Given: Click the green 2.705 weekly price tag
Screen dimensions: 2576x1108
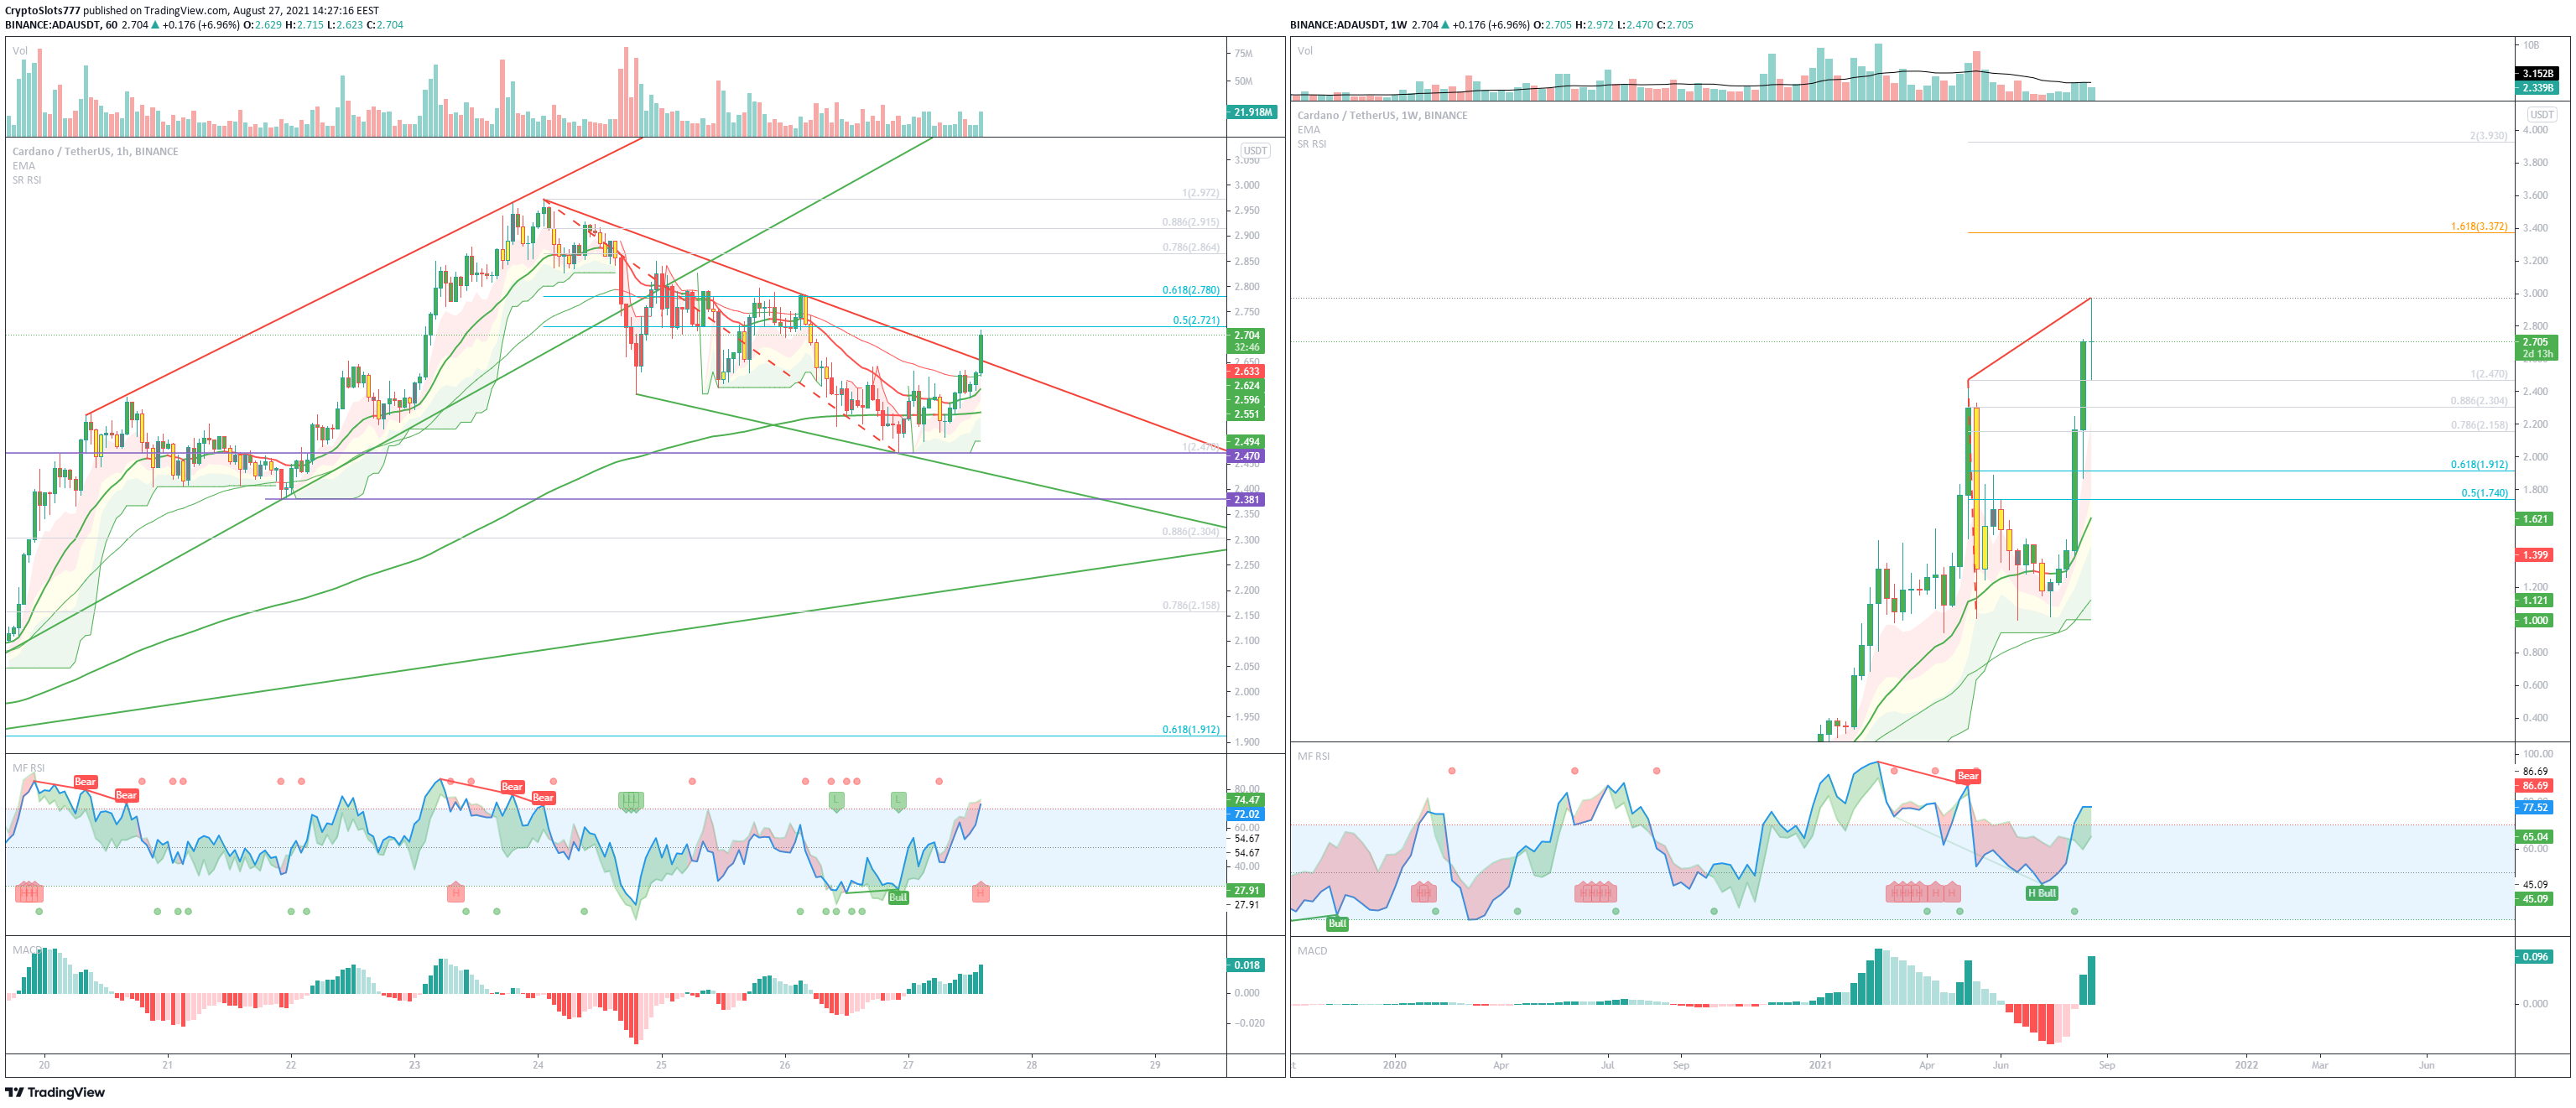Looking at the screenshot, I should [2536, 348].
